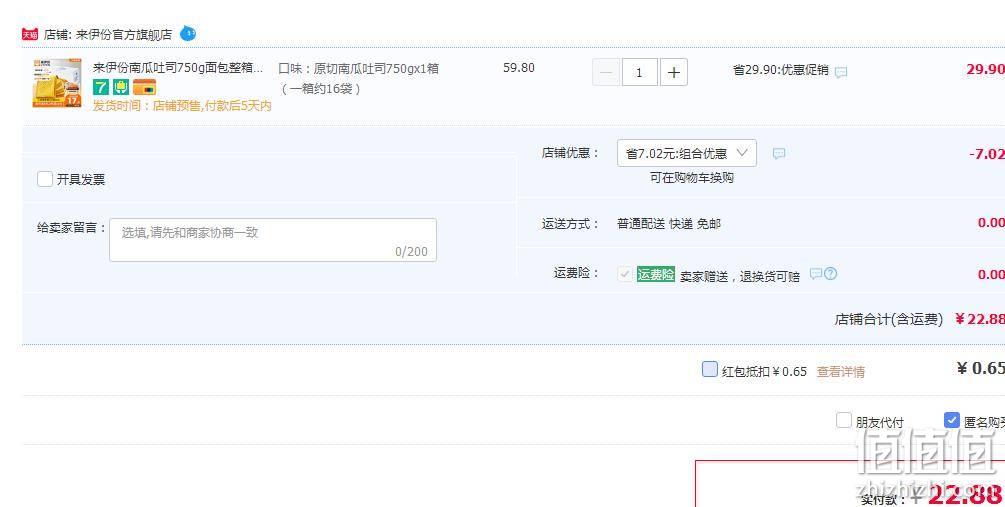Click the 店铺合计(含运费) label
This screenshot has width=1005, height=507.
[888, 319]
